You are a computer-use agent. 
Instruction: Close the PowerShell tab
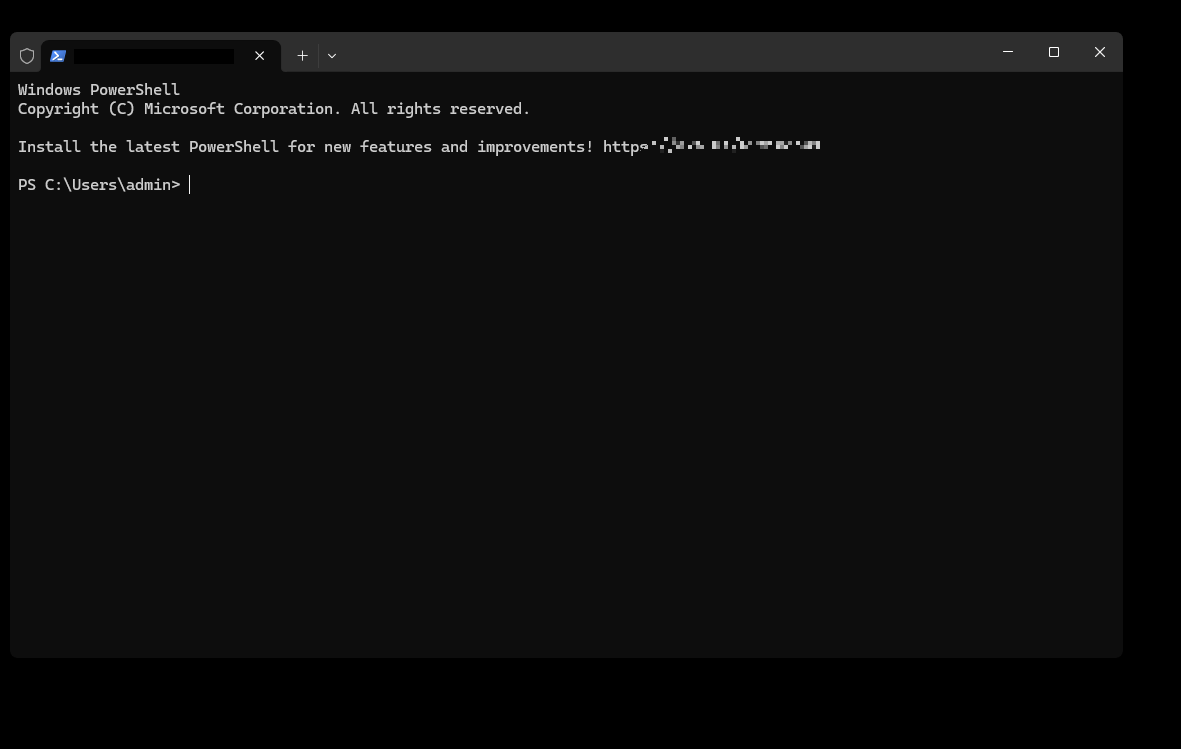coord(259,56)
